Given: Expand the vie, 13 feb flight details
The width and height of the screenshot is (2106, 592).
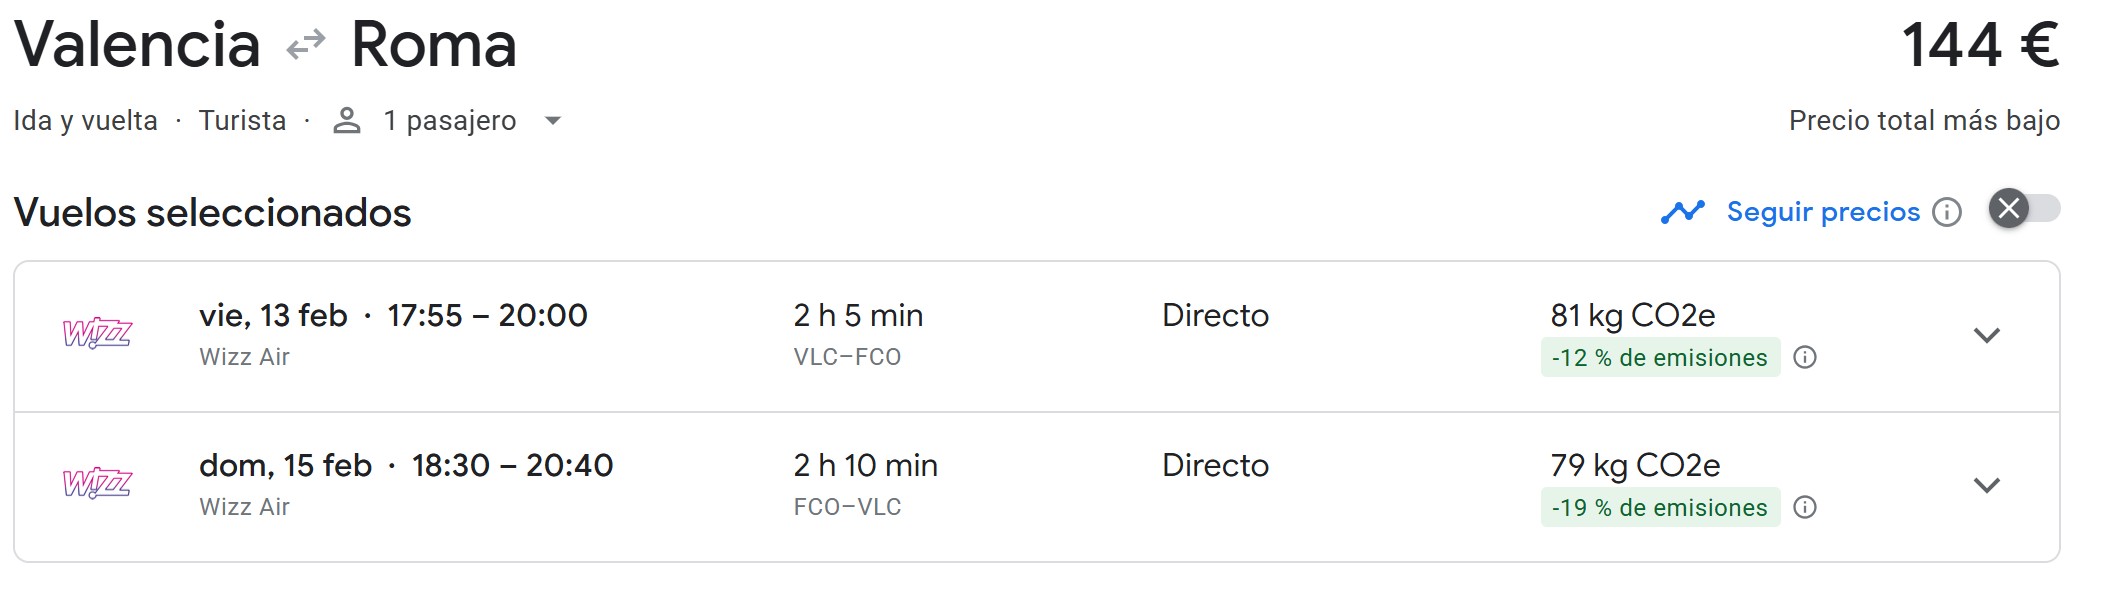Looking at the screenshot, I should 1986,336.
